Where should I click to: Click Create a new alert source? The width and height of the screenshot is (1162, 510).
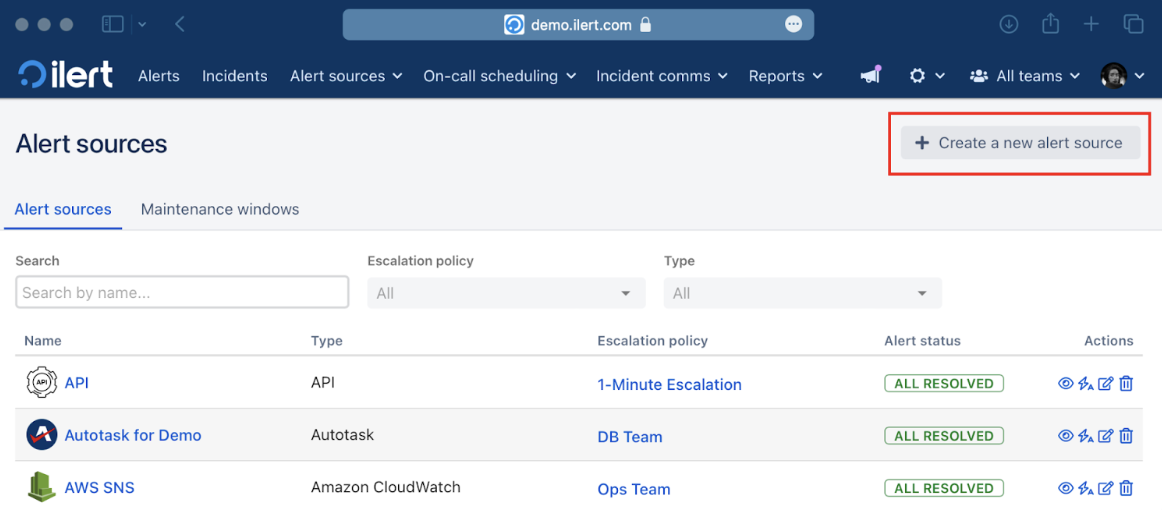1020,142
